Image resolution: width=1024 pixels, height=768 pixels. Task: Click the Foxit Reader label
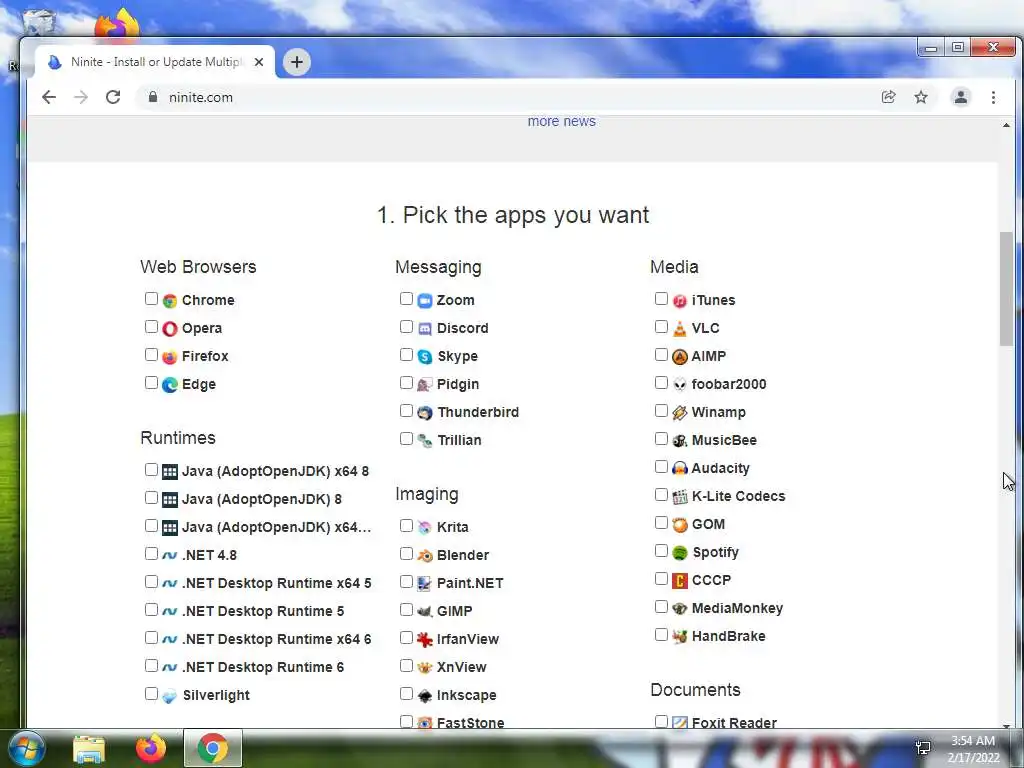pos(734,723)
